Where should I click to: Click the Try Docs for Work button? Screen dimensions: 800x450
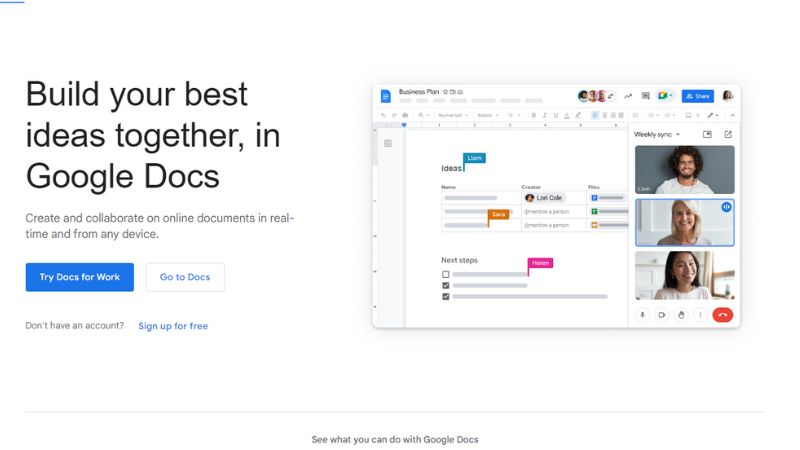click(x=80, y=277)
